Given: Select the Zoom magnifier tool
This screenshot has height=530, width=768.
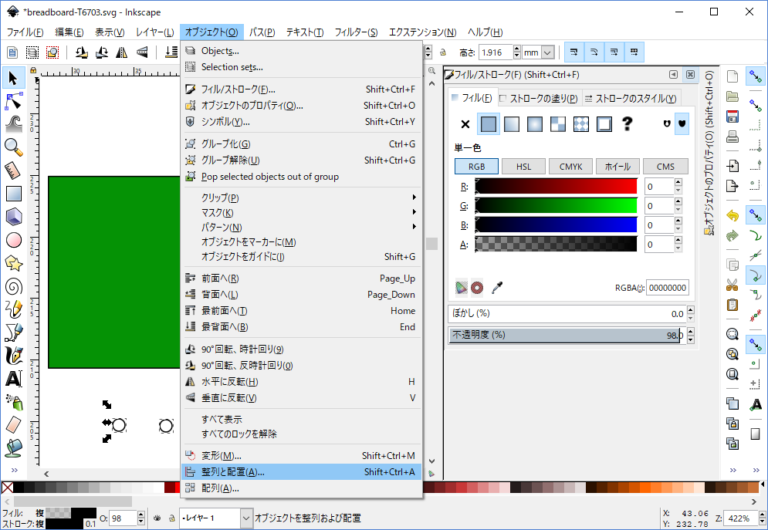Looking at the screenshot, I should (x=14, y=147).
